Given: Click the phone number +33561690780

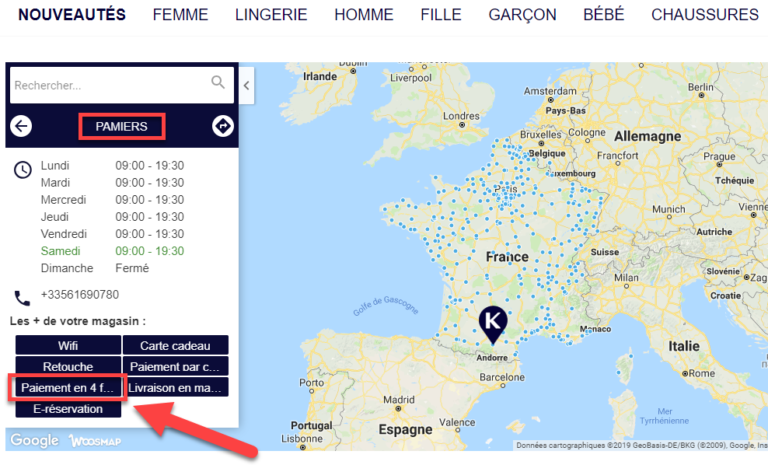Looking at the screenshot, I should coord(80,294).
